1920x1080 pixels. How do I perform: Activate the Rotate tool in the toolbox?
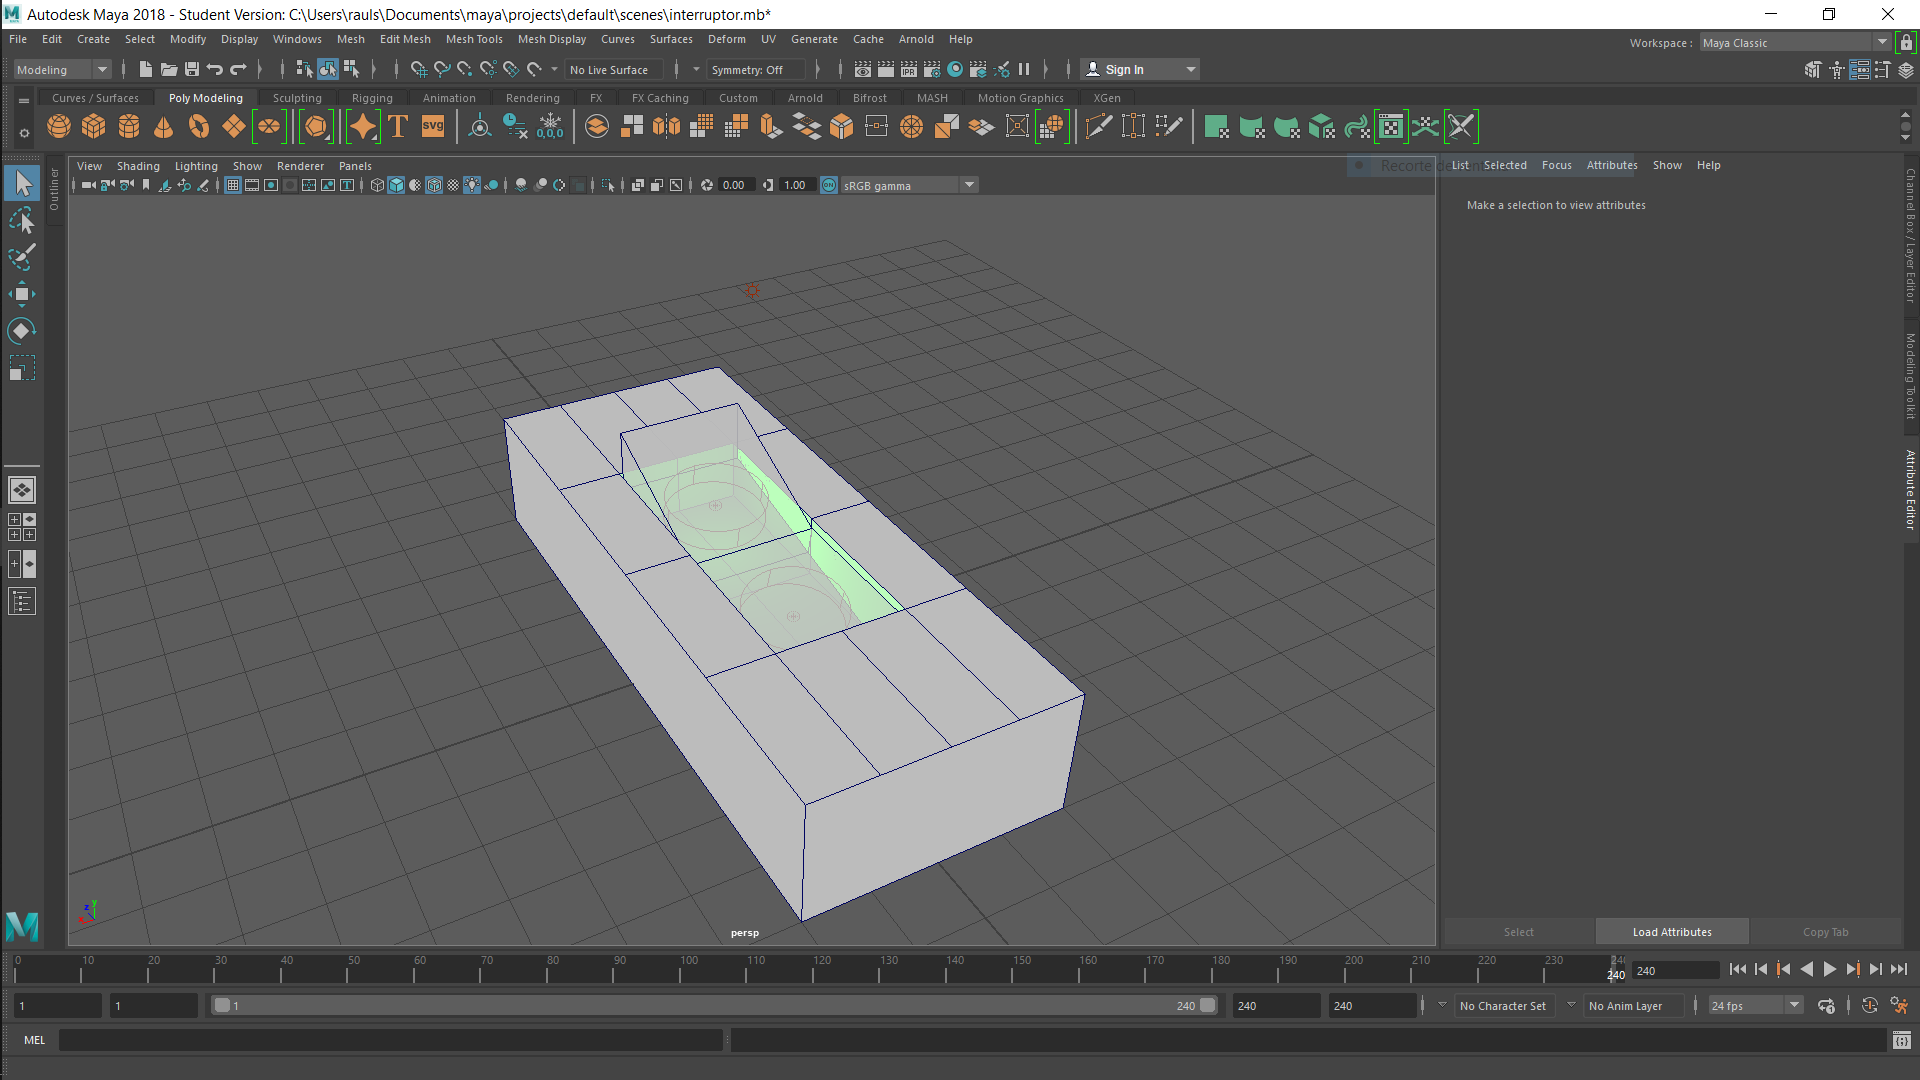[21, 331]
